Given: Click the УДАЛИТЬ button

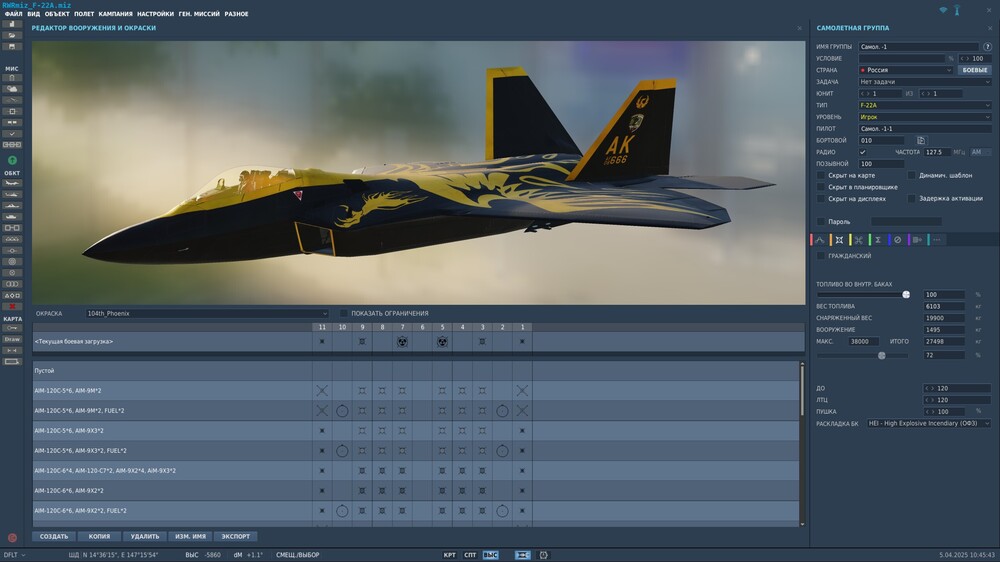Looking at the screenshot, I should pyautogui.click(x=145, y=536).
